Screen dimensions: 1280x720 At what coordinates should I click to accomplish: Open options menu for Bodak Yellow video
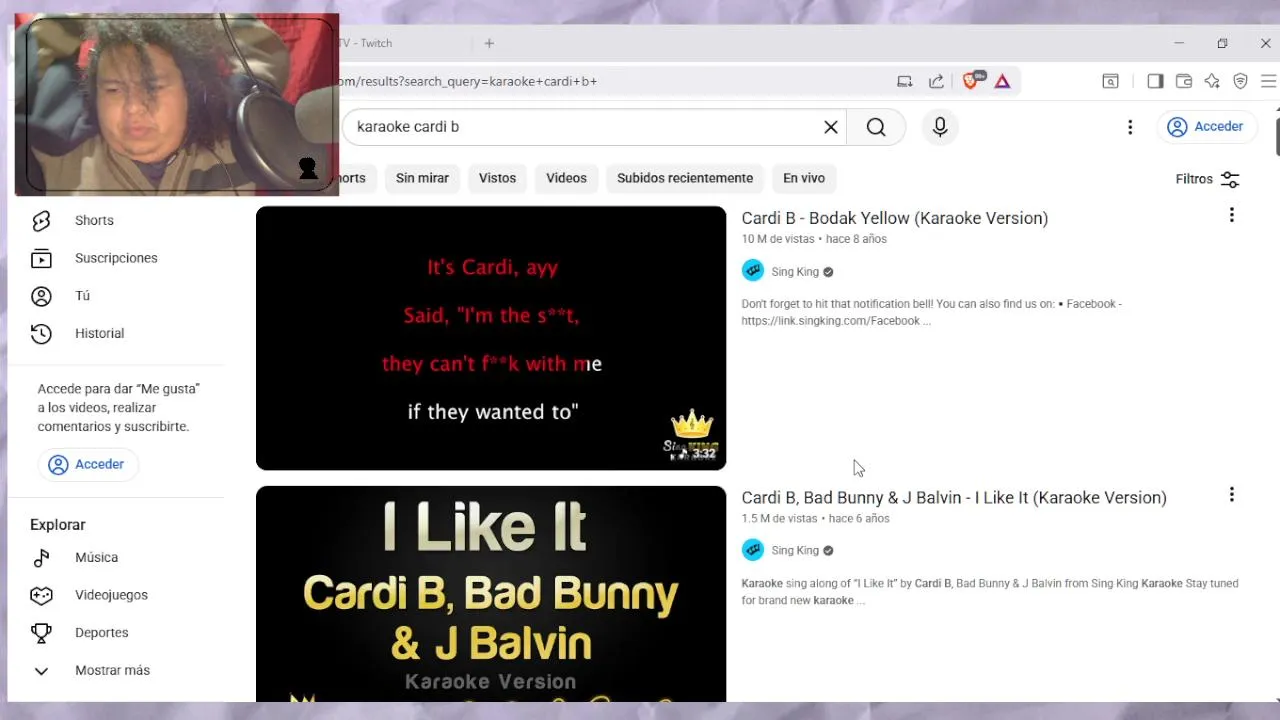pos(1232,215)
